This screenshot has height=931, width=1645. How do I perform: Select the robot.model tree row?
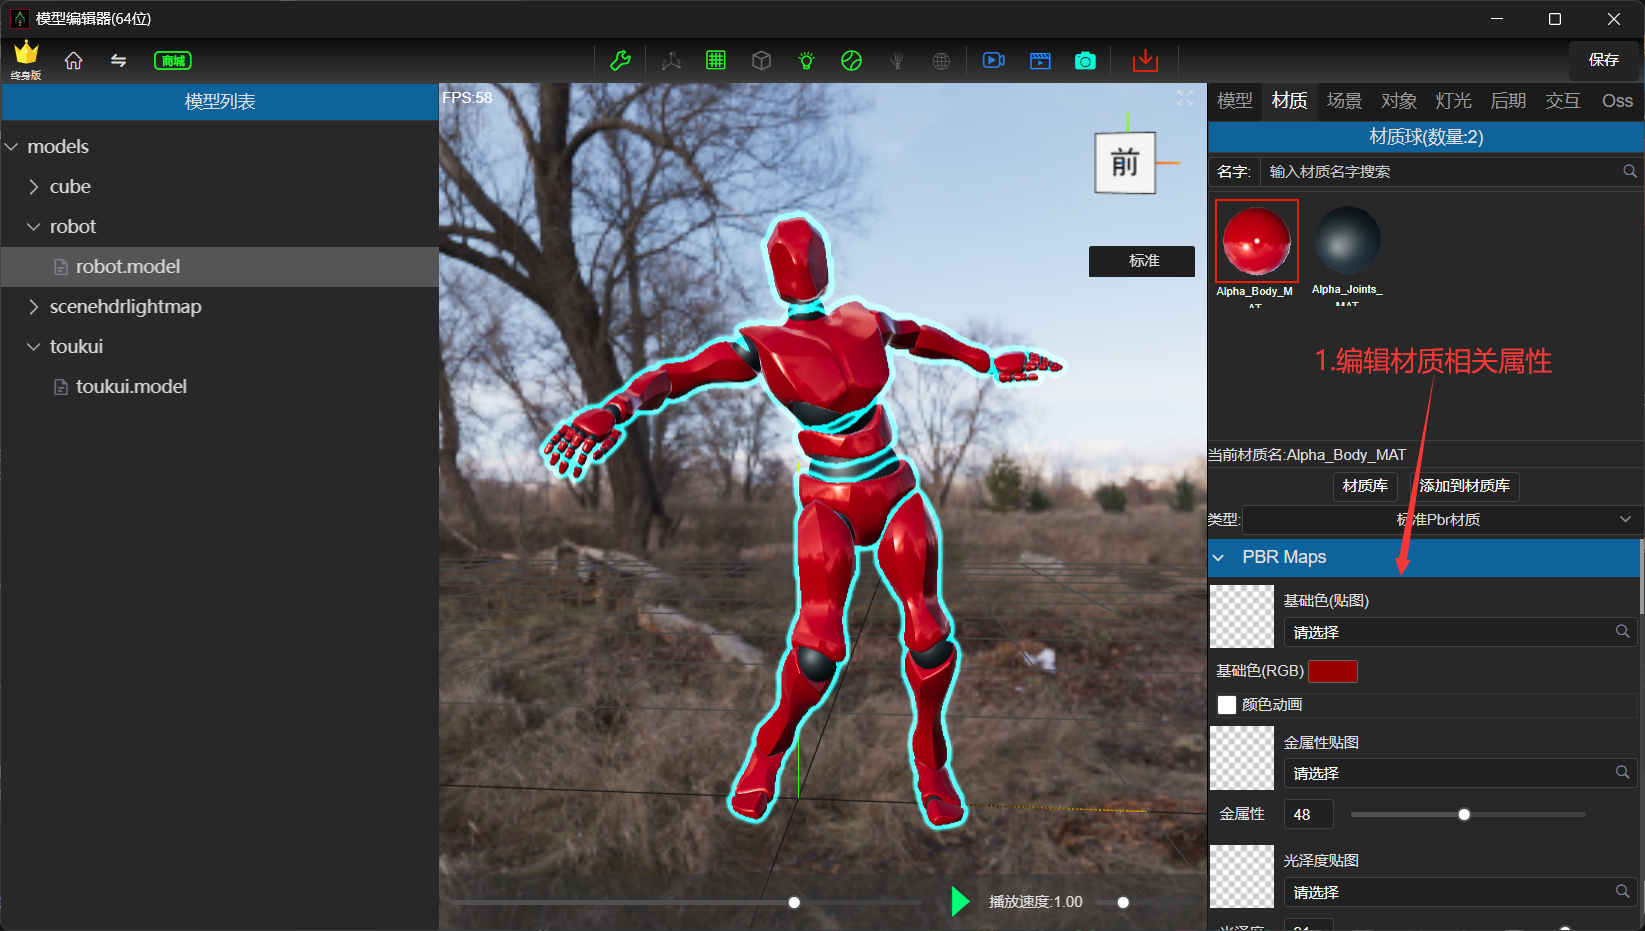(220, 267)
